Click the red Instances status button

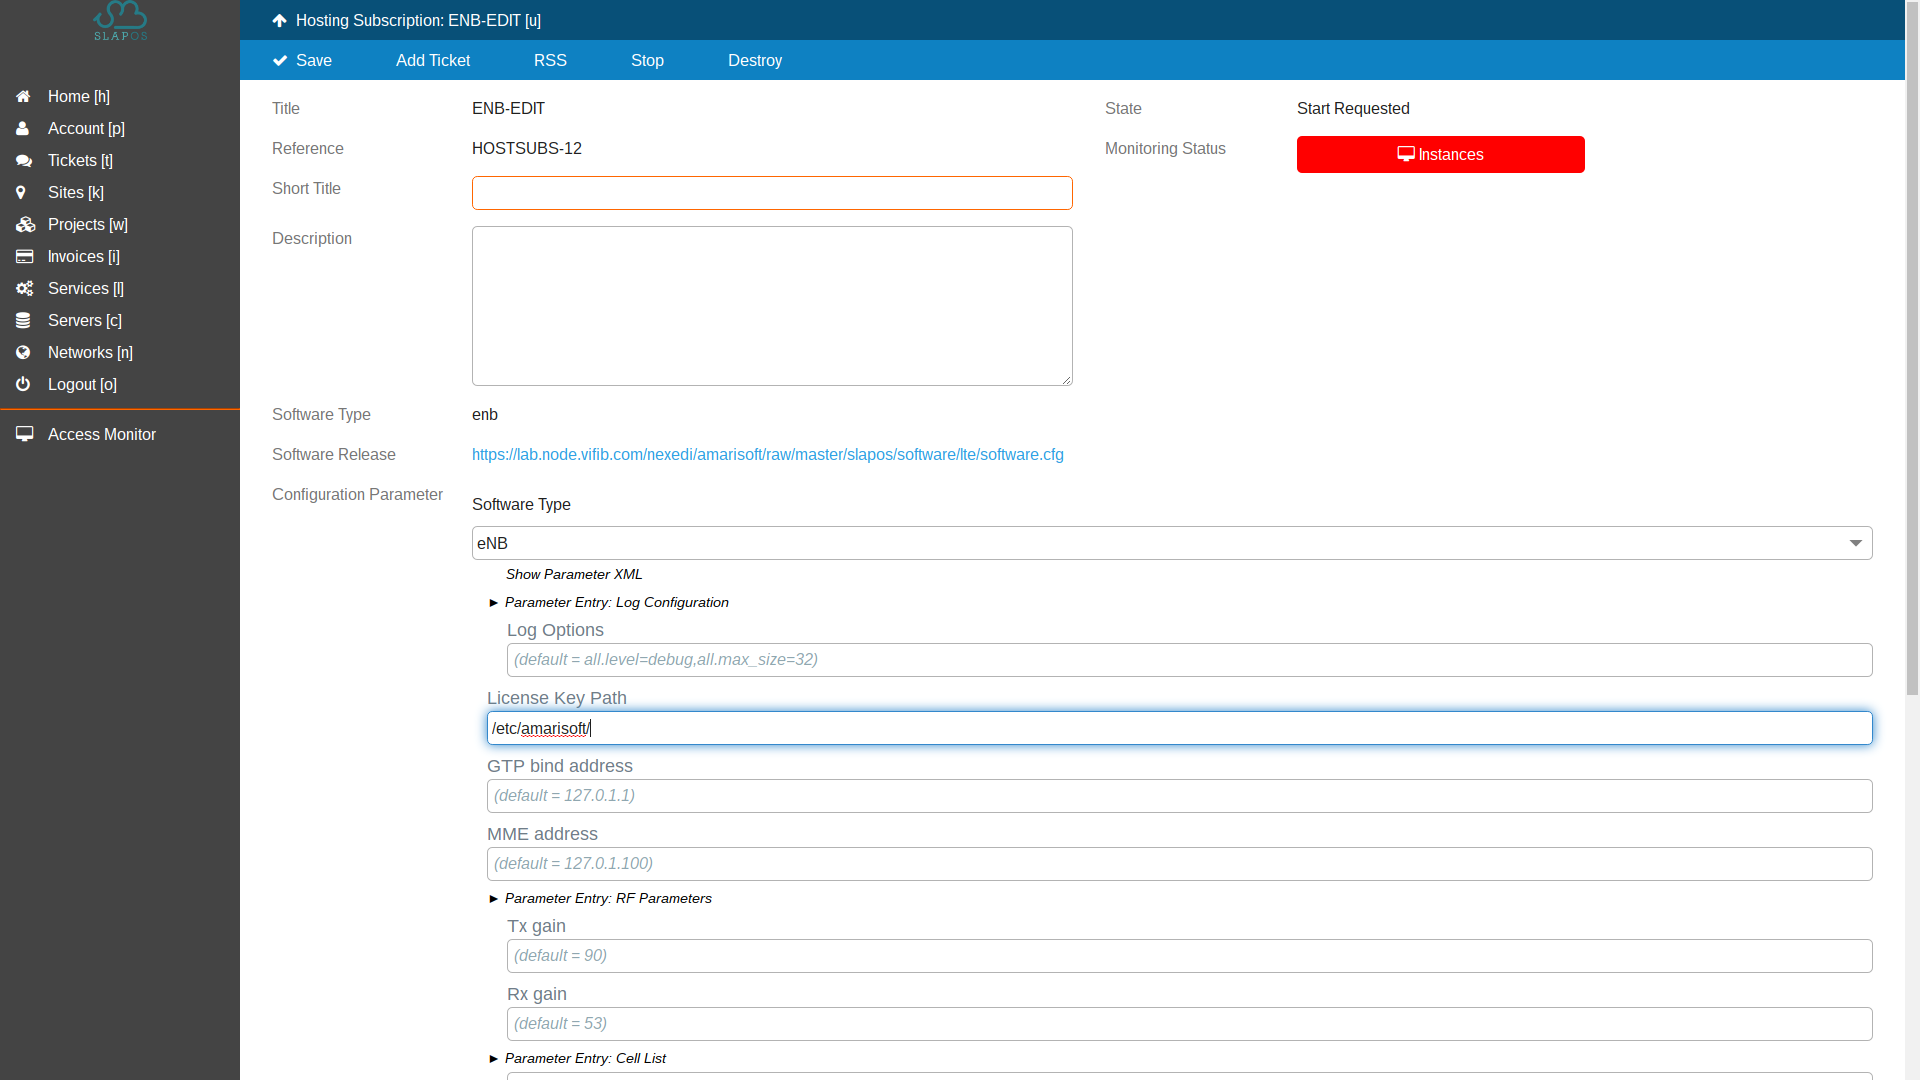pyautogui.click(x=1440, y=155)
